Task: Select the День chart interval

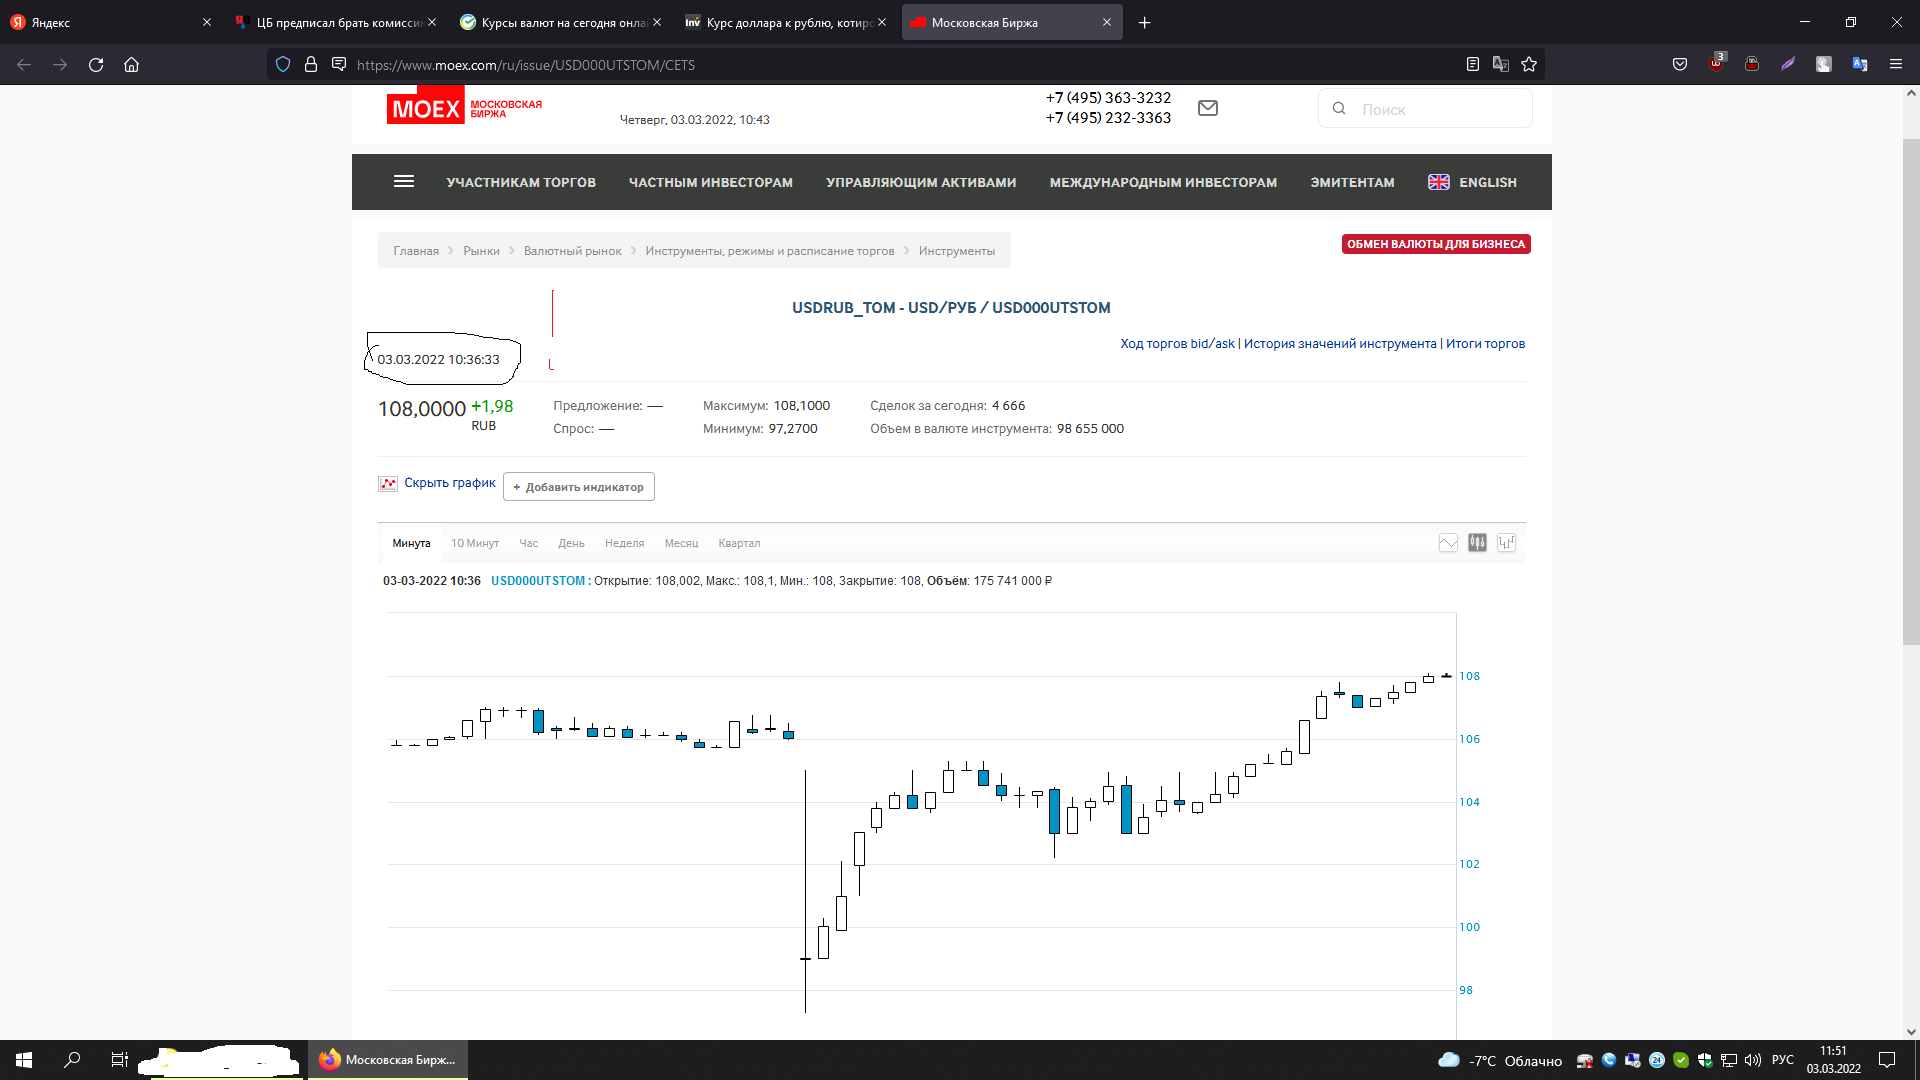Action: [571, 543]
